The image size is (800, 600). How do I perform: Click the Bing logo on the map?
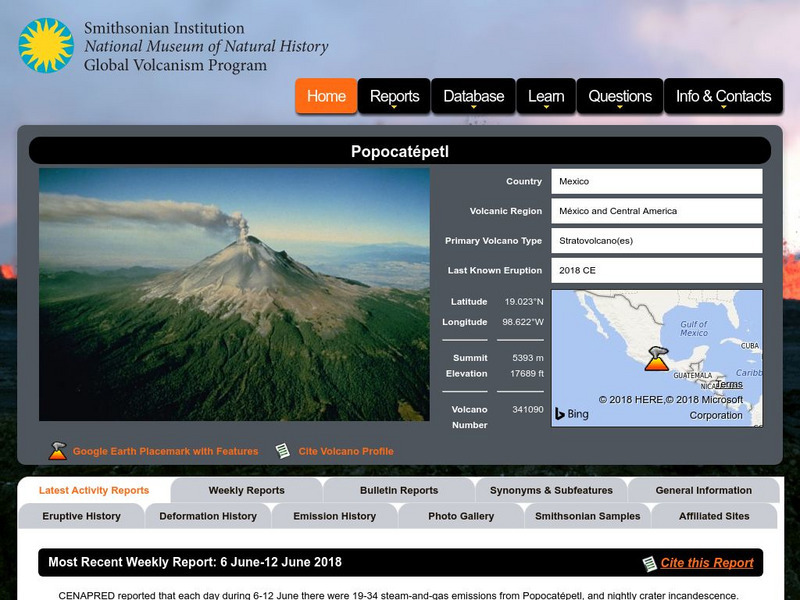pos(571,413)
